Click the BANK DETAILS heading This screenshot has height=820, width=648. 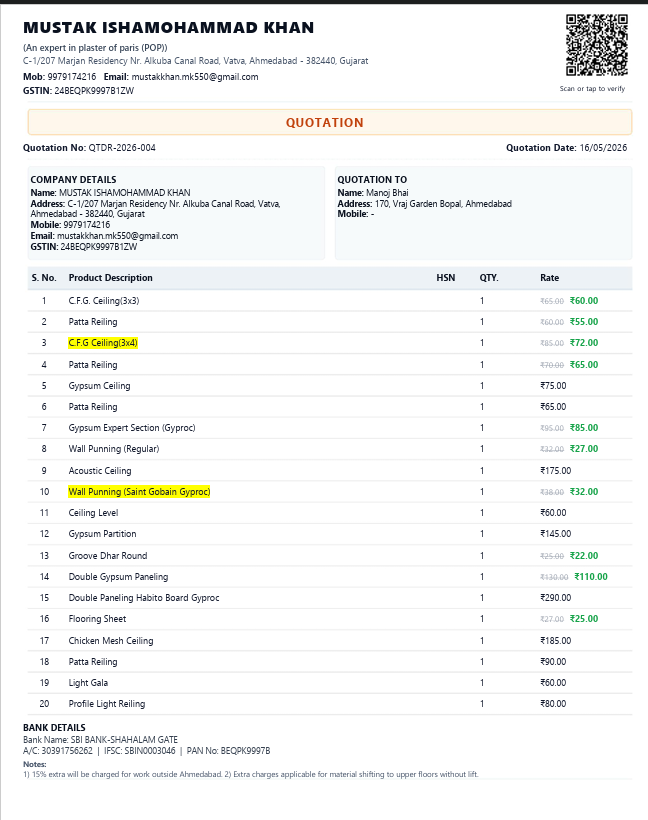click(x=54, y=727)
